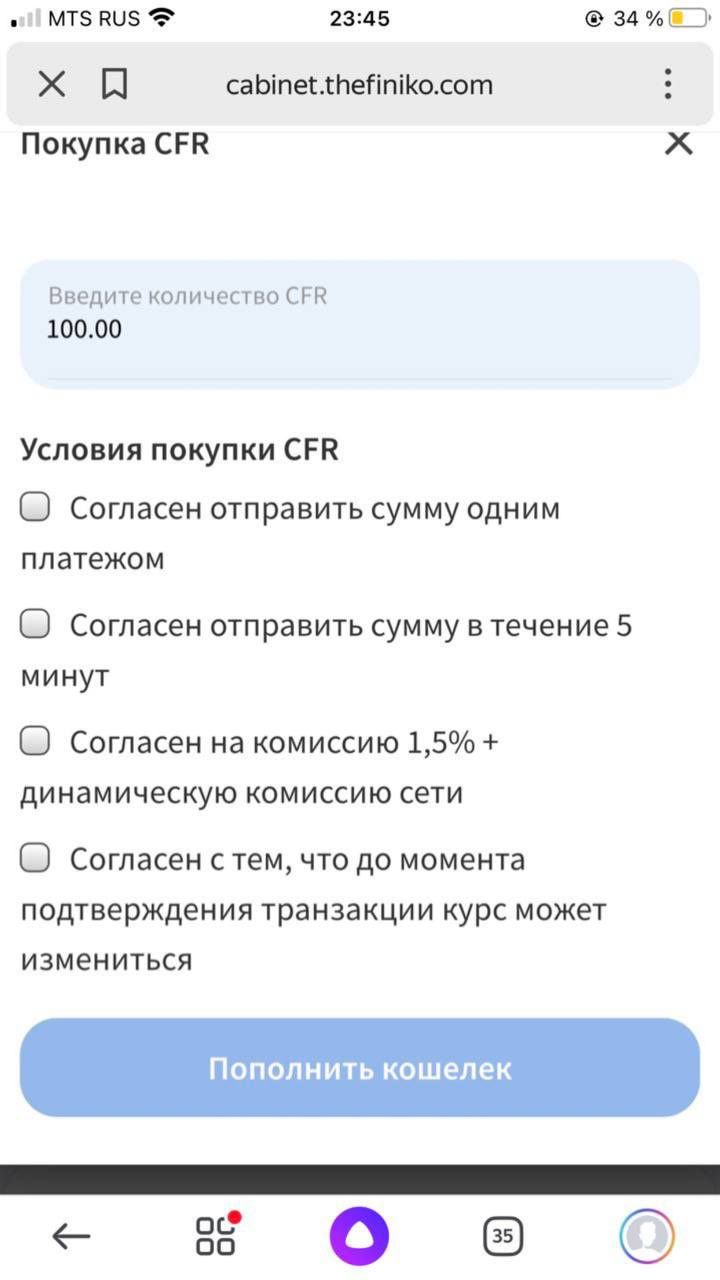Tap the Условия покупки CFR heading
The width and height of the screenshot is (720, 1280).
(x=180, y=450)
